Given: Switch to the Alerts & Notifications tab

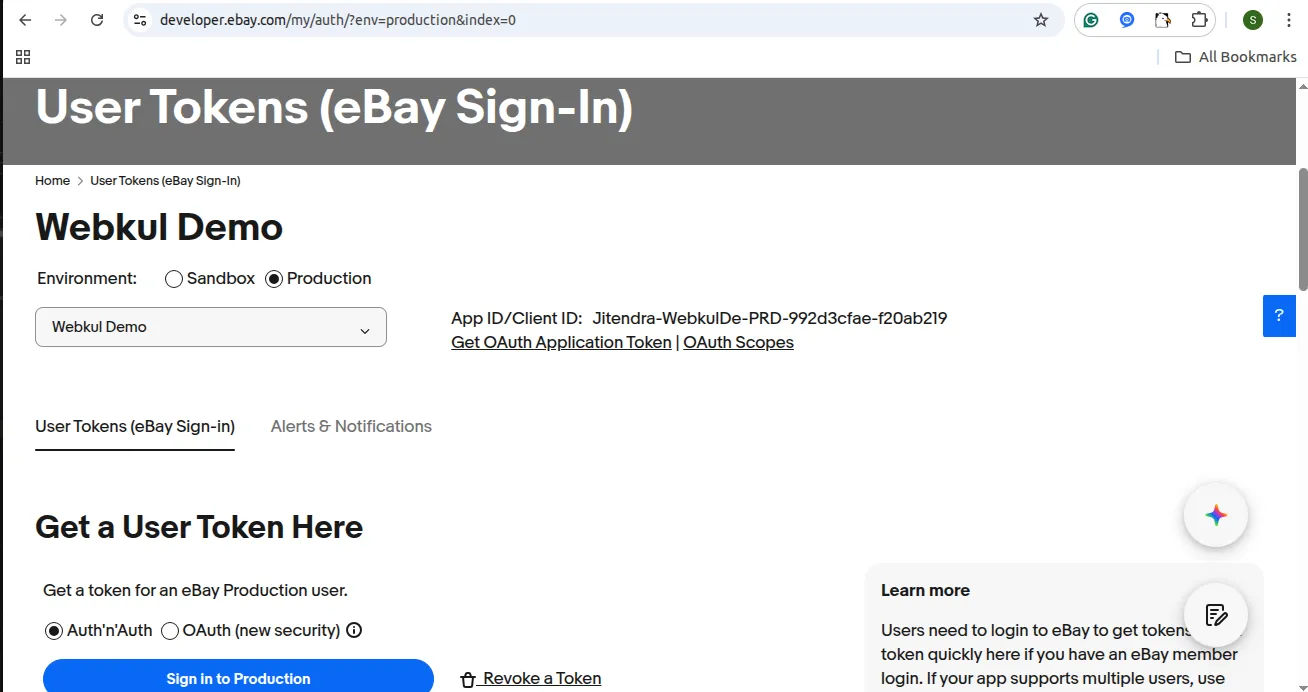Looking at the screenshot, I should point(351,426).
